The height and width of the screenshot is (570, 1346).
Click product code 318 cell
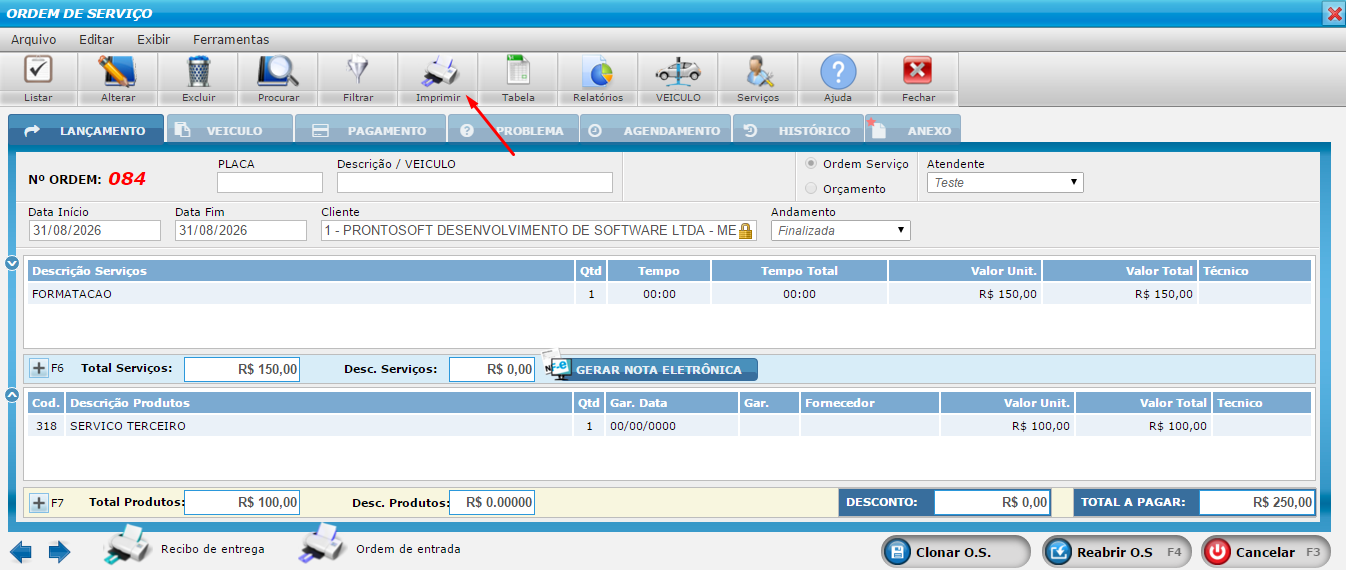click(46, 426)
